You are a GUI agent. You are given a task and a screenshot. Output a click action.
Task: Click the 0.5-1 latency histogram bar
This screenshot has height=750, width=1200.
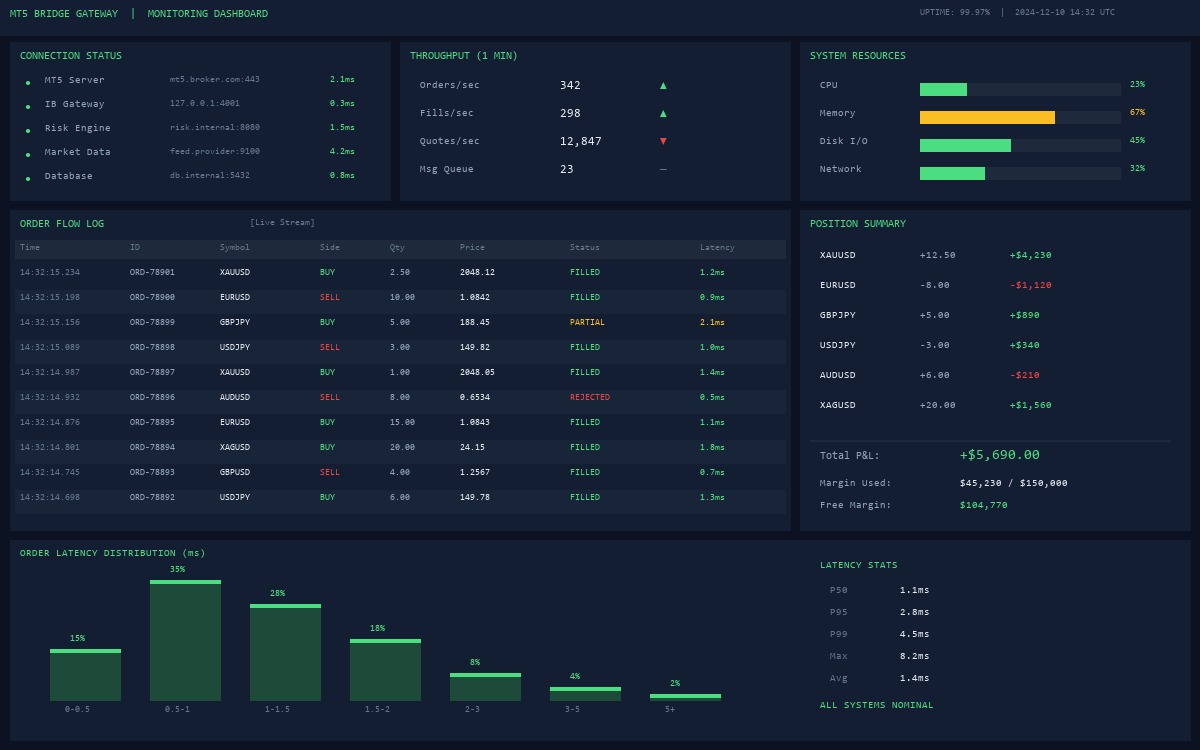(185, 639)
